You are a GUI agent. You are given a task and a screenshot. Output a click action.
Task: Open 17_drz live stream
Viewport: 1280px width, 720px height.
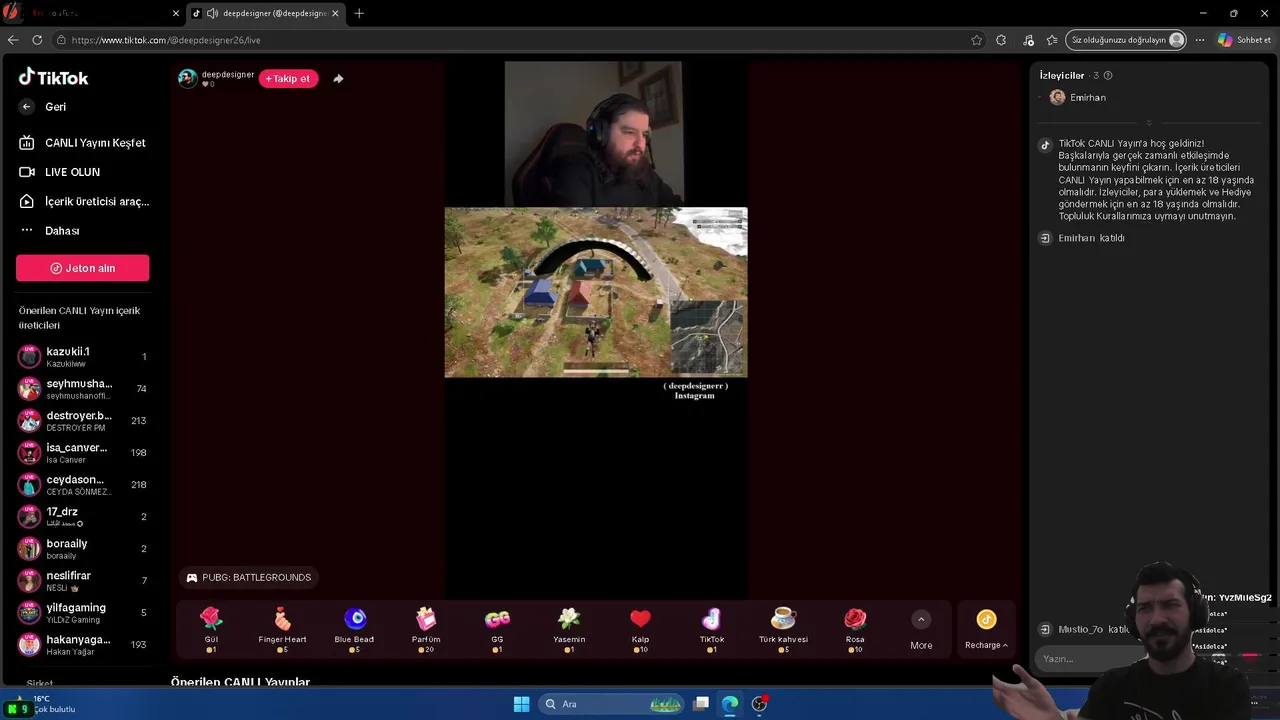[x=83, y=517]
